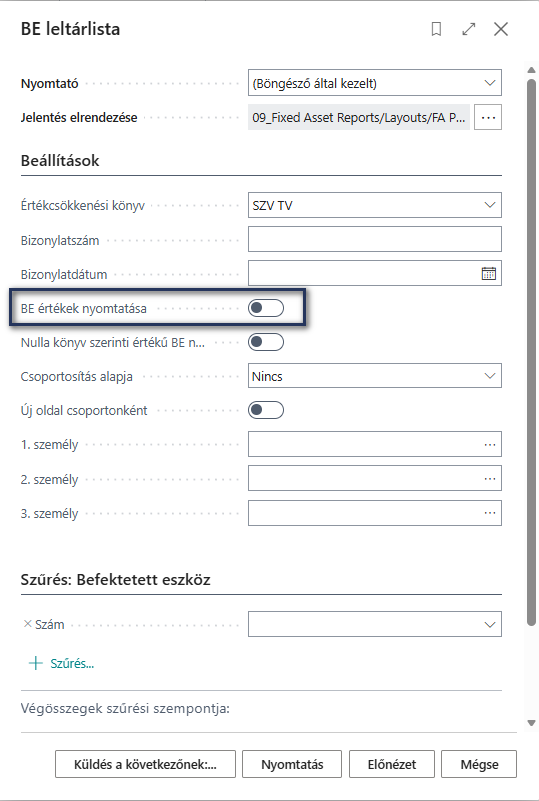Expand the Értékcsökkenési könyv dropdown
Screen dimensions: 539x801
point(374,205)
